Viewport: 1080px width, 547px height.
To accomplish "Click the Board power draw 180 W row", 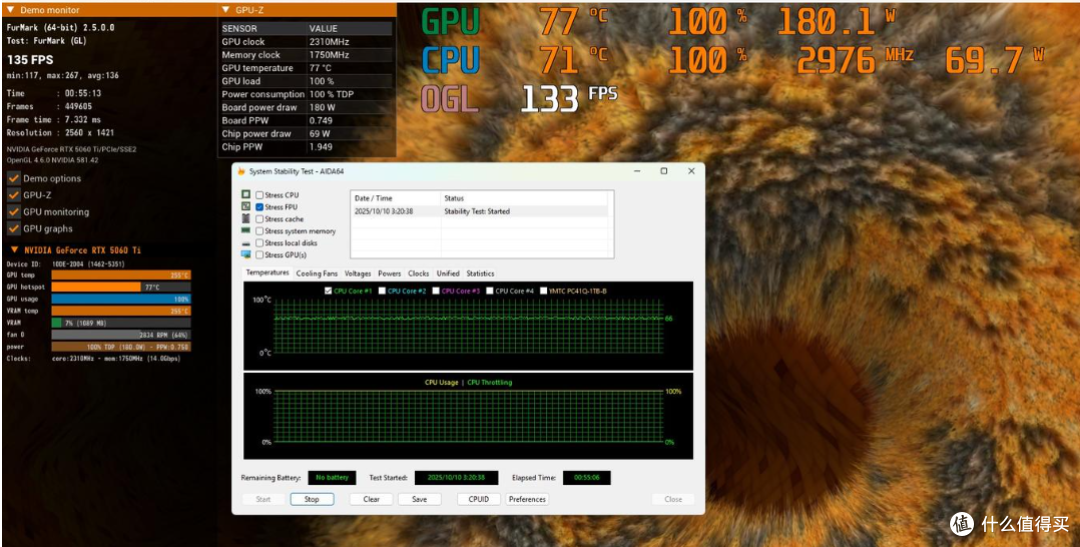I will (307, 107).
